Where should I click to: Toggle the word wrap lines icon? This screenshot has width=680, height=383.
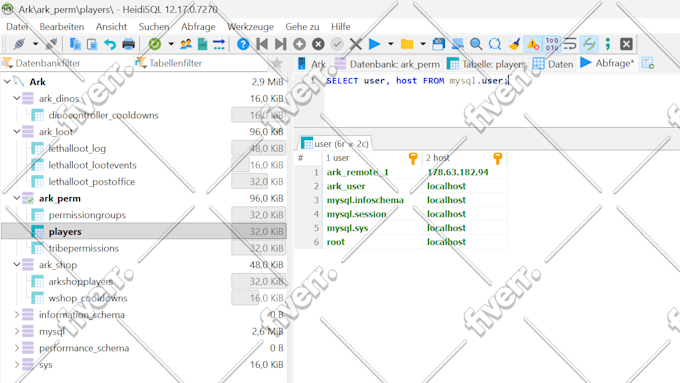click(570, 44)
